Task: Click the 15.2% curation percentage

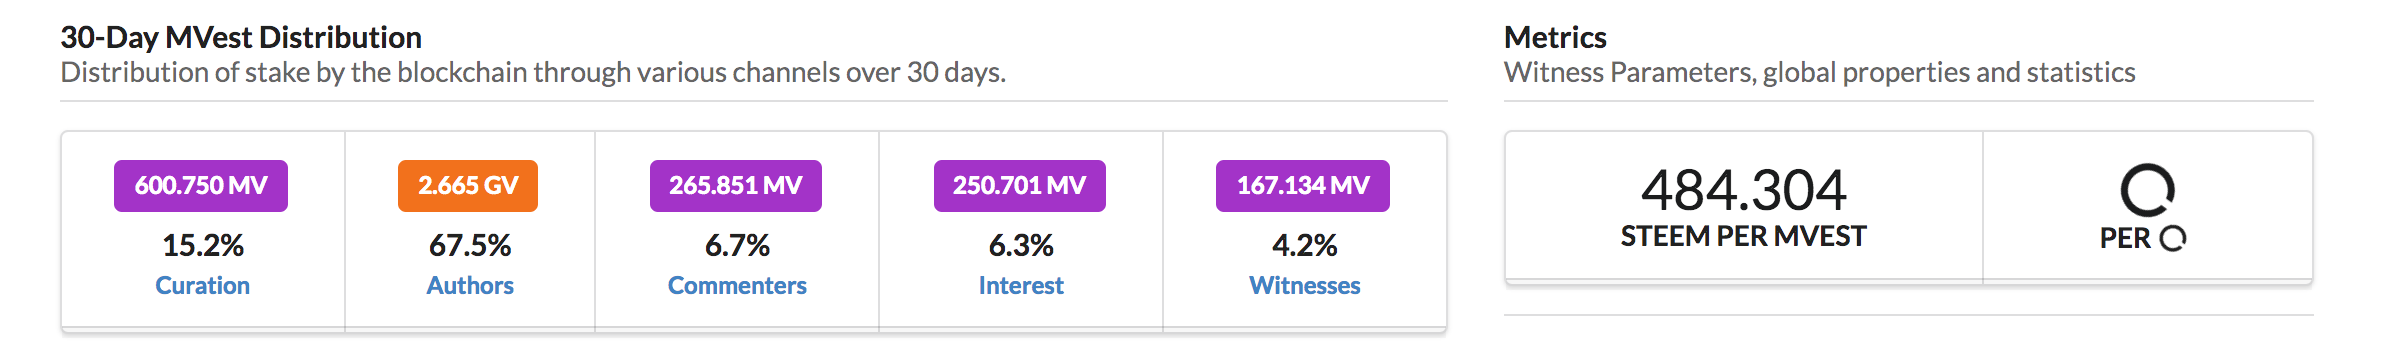Action: (x=203, y=246)
